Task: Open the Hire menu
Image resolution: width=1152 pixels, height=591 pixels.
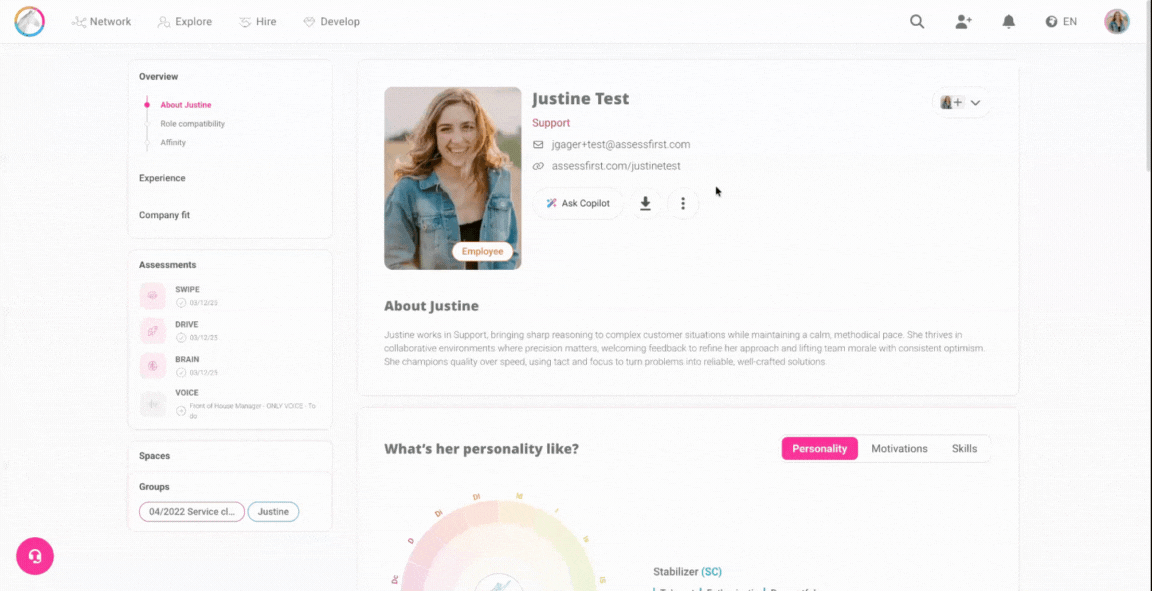Action: tap(258, 21)
